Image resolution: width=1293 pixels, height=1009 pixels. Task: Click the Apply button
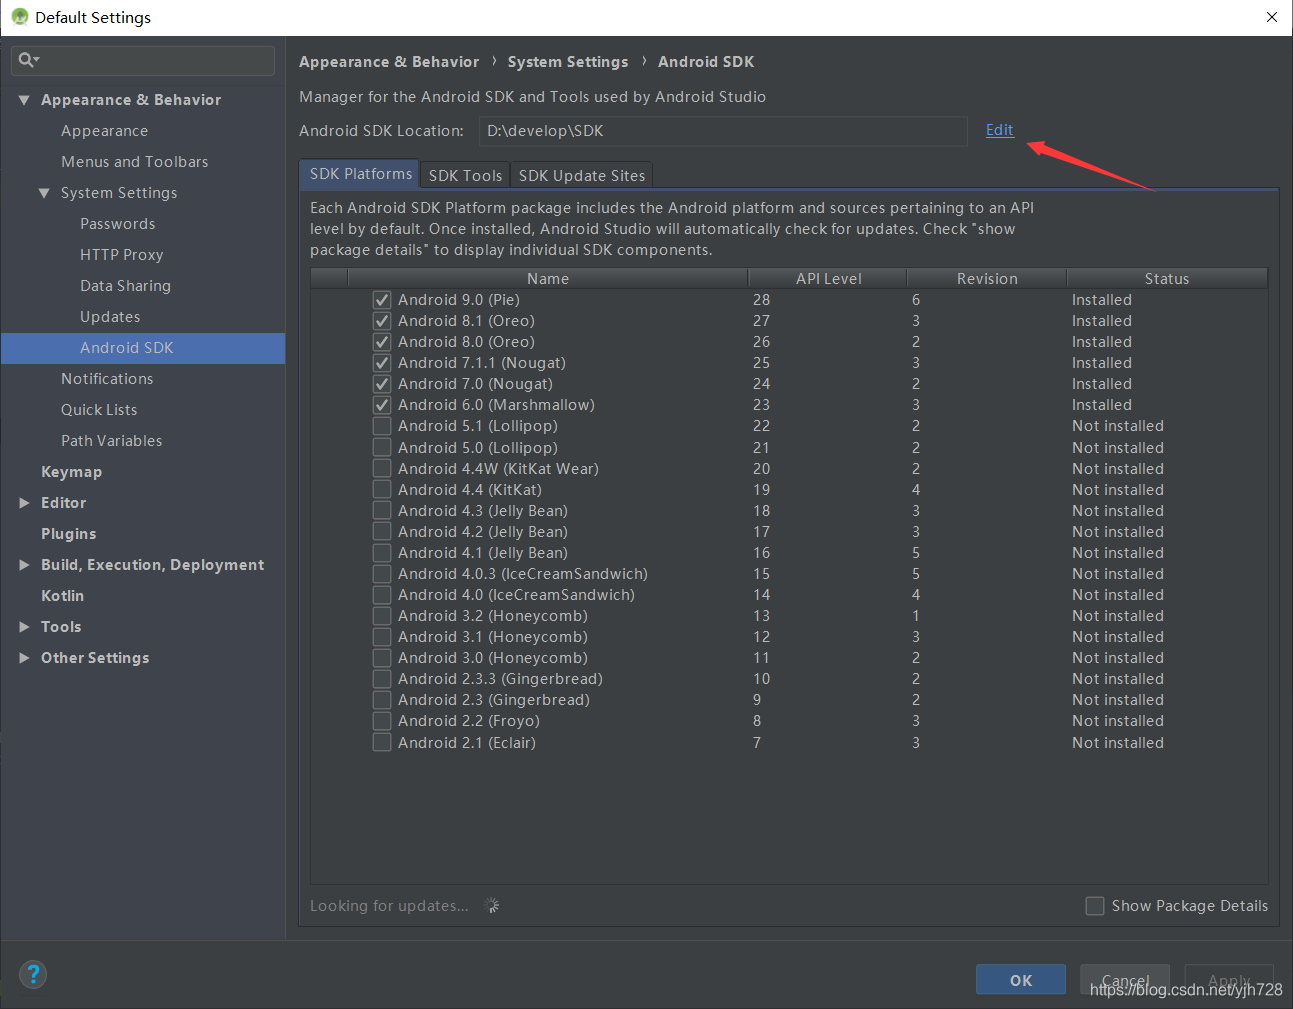click(x=1229, y=980)
